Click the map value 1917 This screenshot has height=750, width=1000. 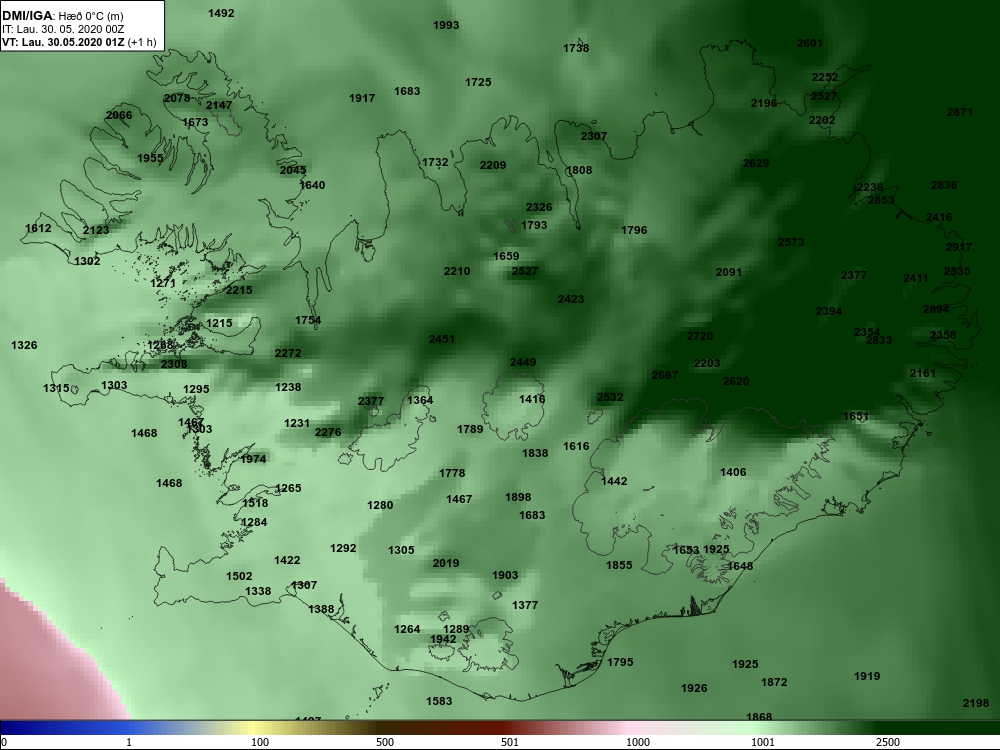(362, 98)
